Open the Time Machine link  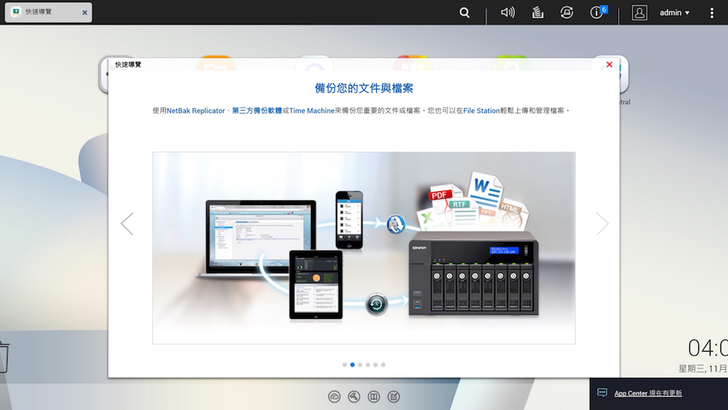coord(312,111)
